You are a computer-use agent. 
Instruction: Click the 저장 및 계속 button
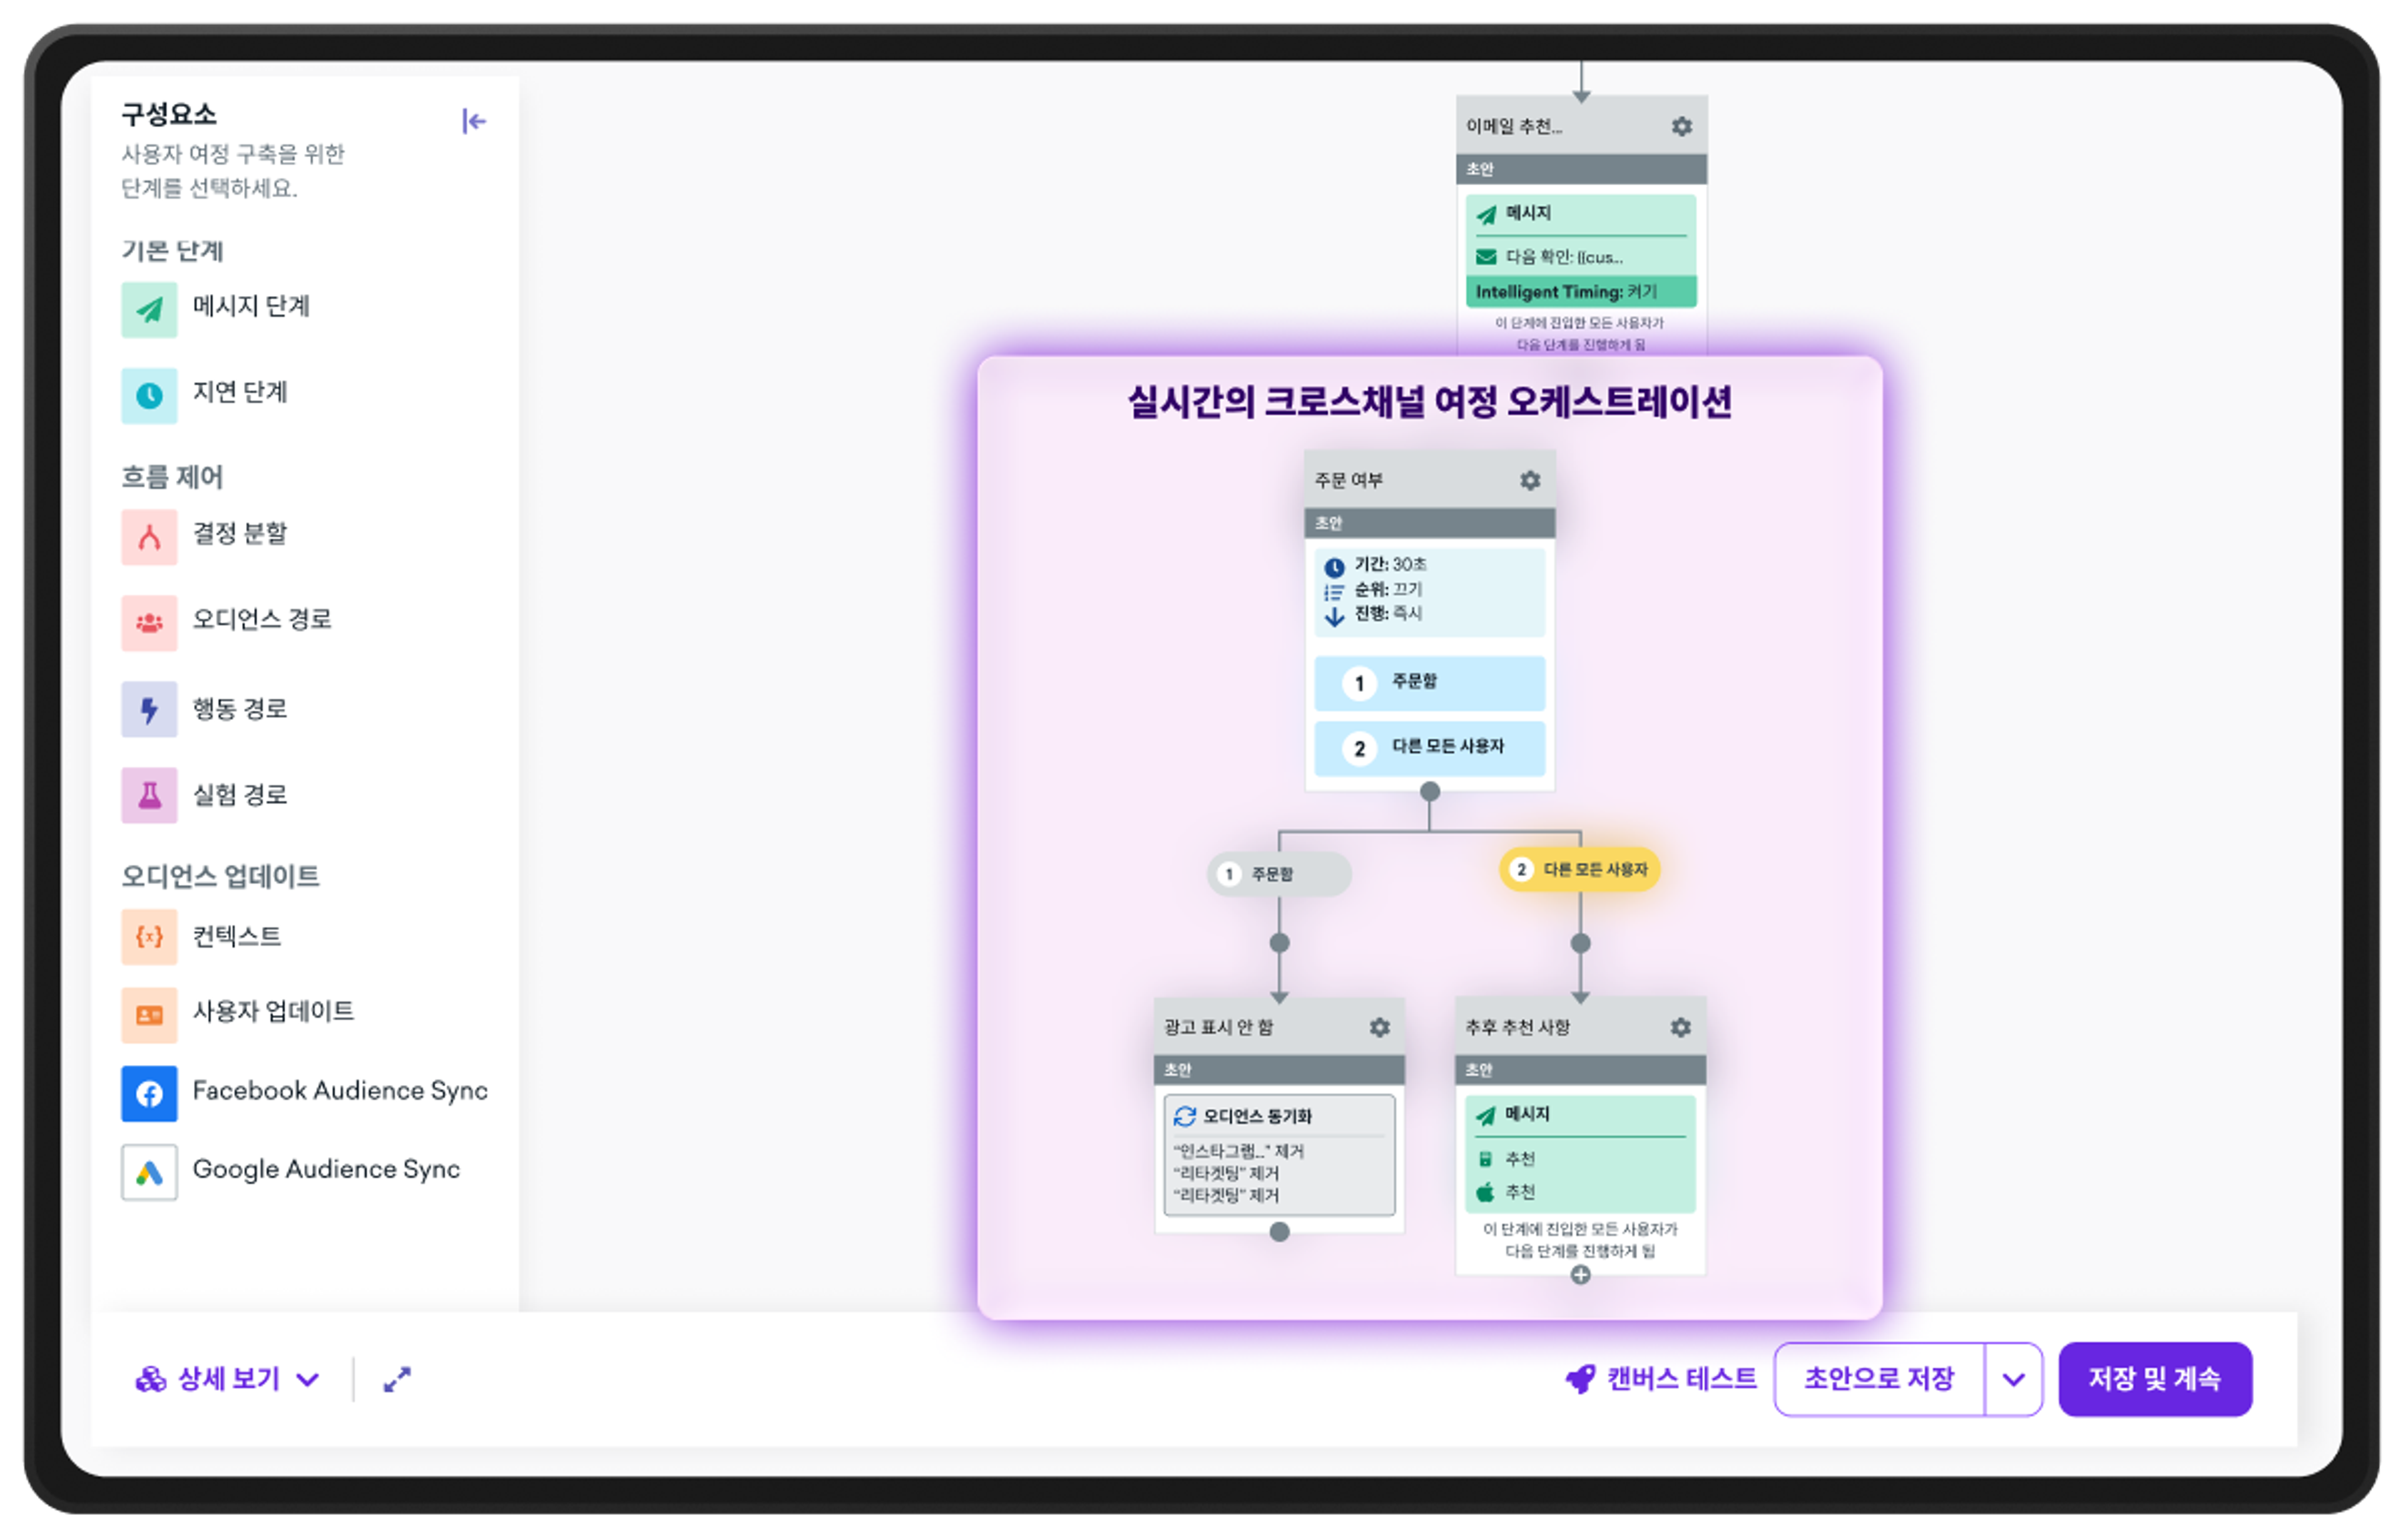pos(2155,1379)
